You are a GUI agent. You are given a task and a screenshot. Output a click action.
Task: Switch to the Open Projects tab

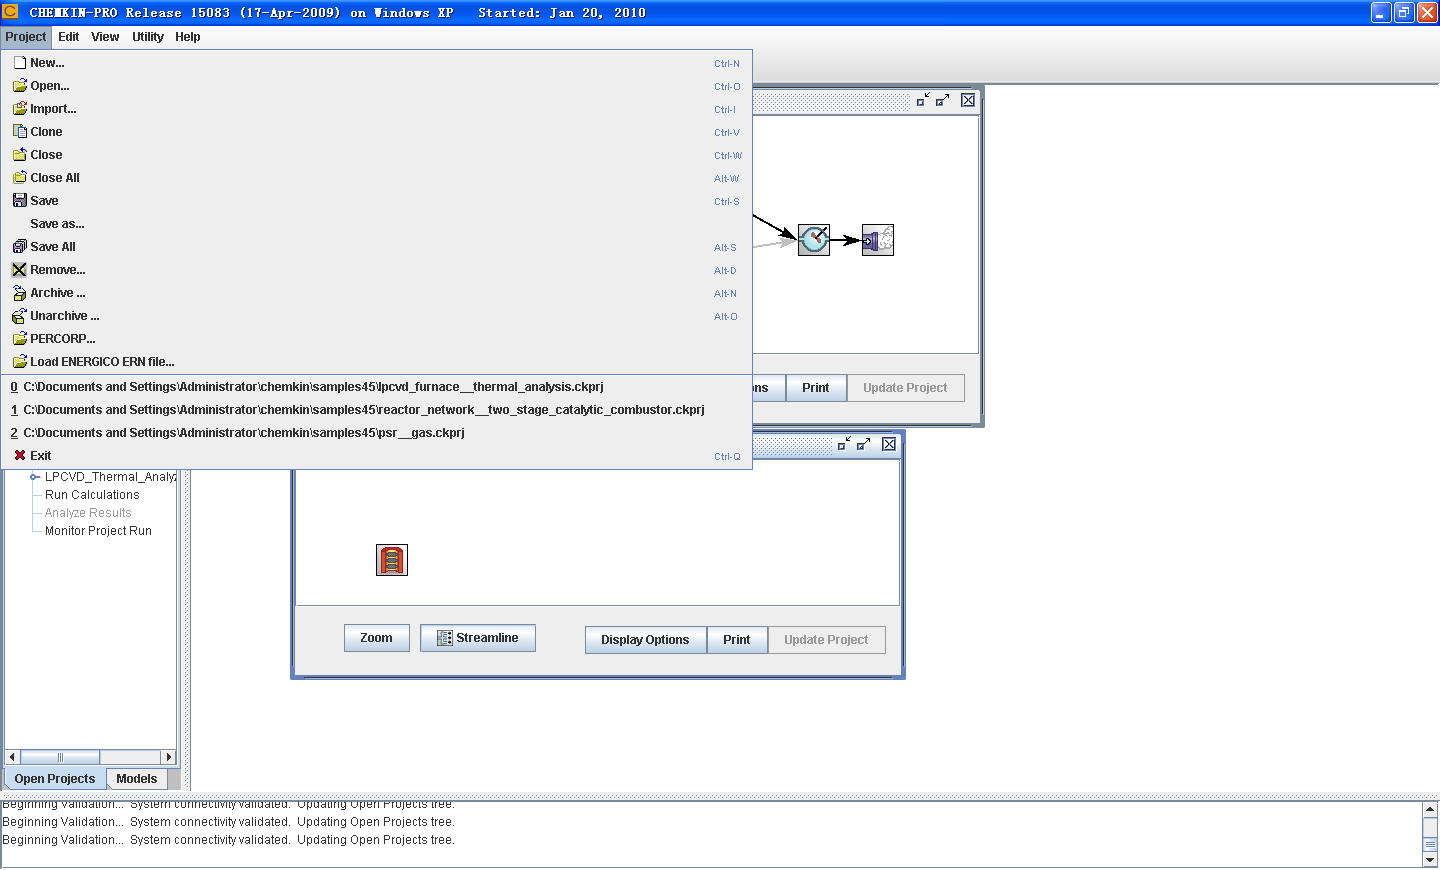(x=55, y=779)
